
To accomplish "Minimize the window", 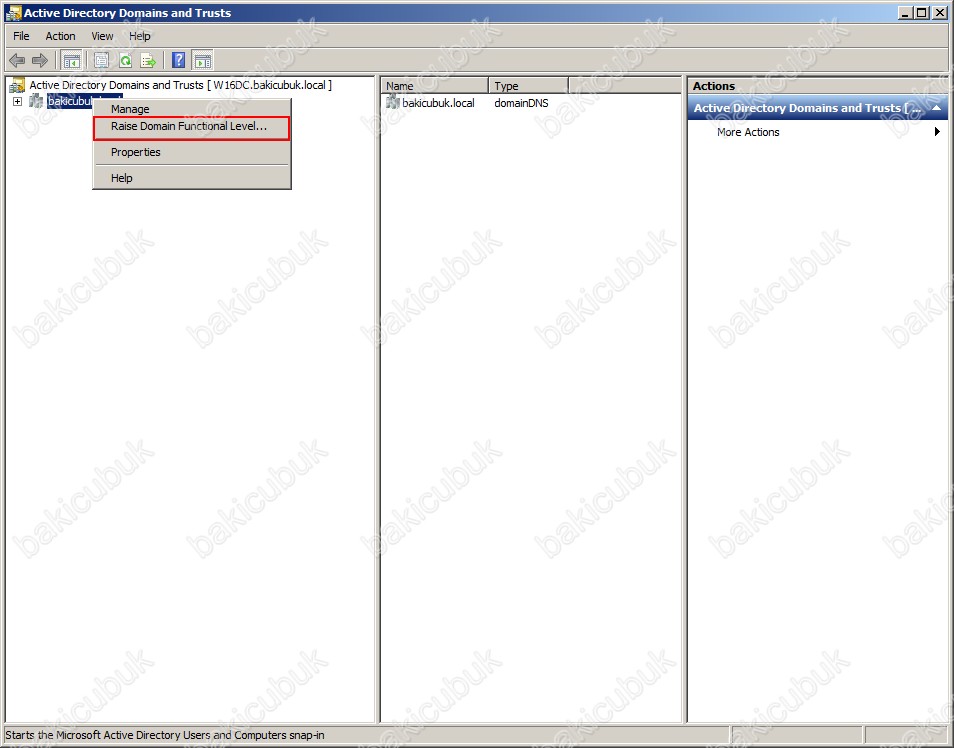I will (x=905, y=12).
